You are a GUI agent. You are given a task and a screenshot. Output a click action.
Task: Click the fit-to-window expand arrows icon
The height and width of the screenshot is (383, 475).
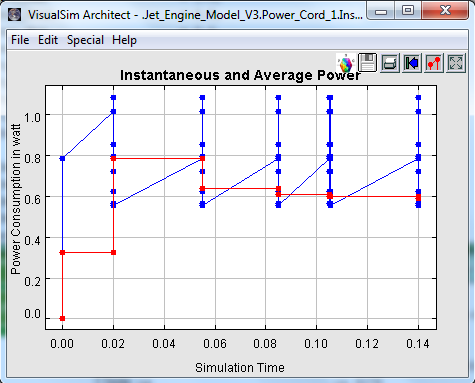pyautogui.click(x=456, y=63)
